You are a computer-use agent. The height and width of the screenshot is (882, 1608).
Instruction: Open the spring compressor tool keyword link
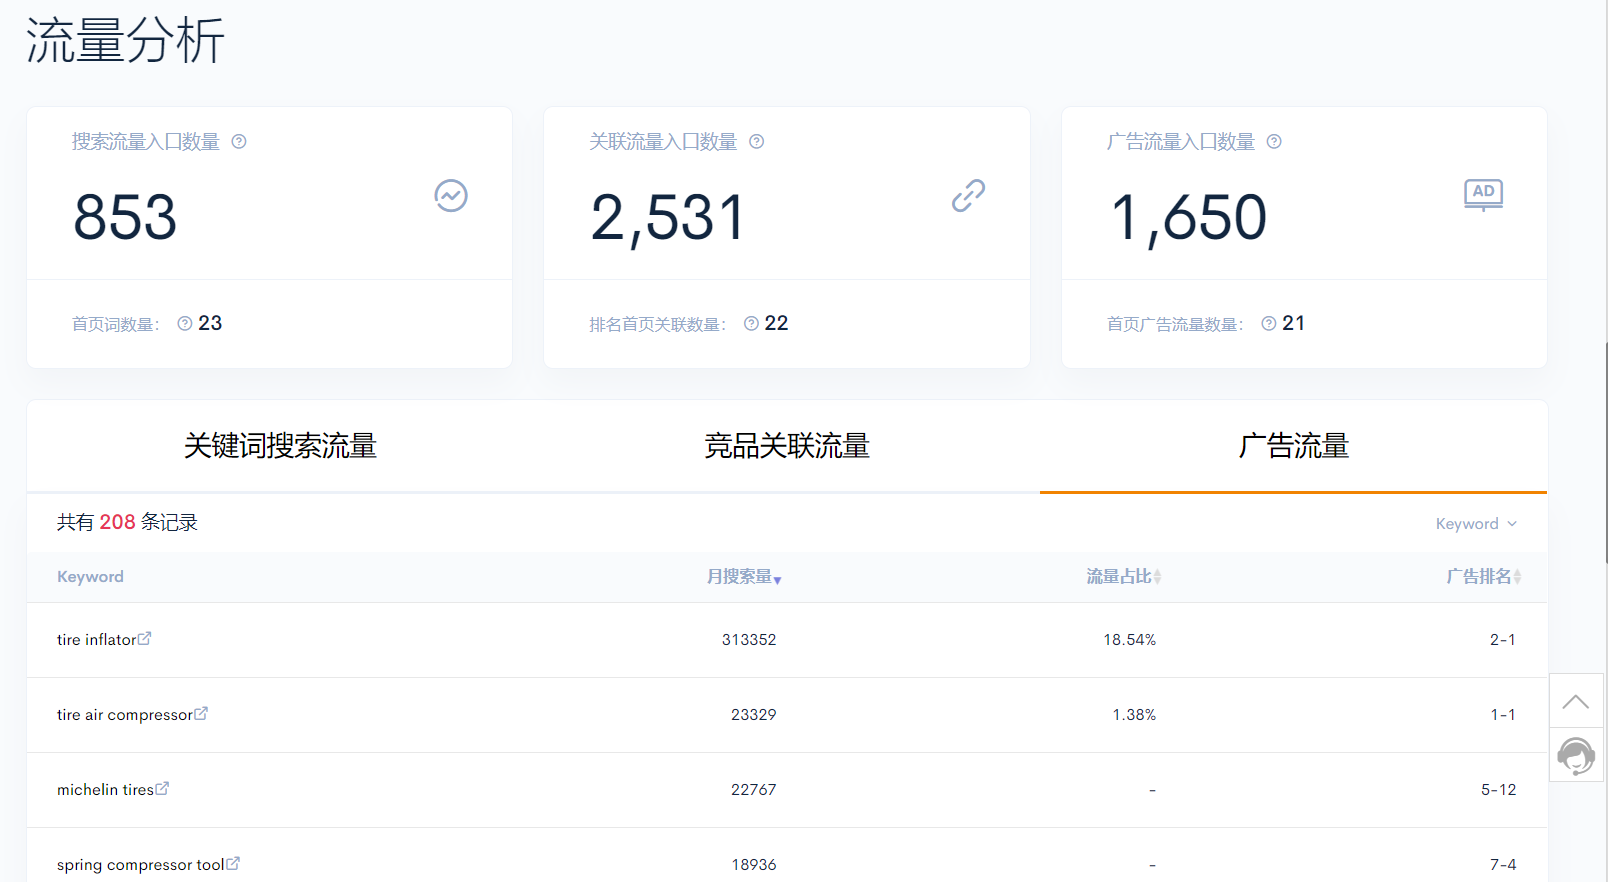click(x=141, y=865)
